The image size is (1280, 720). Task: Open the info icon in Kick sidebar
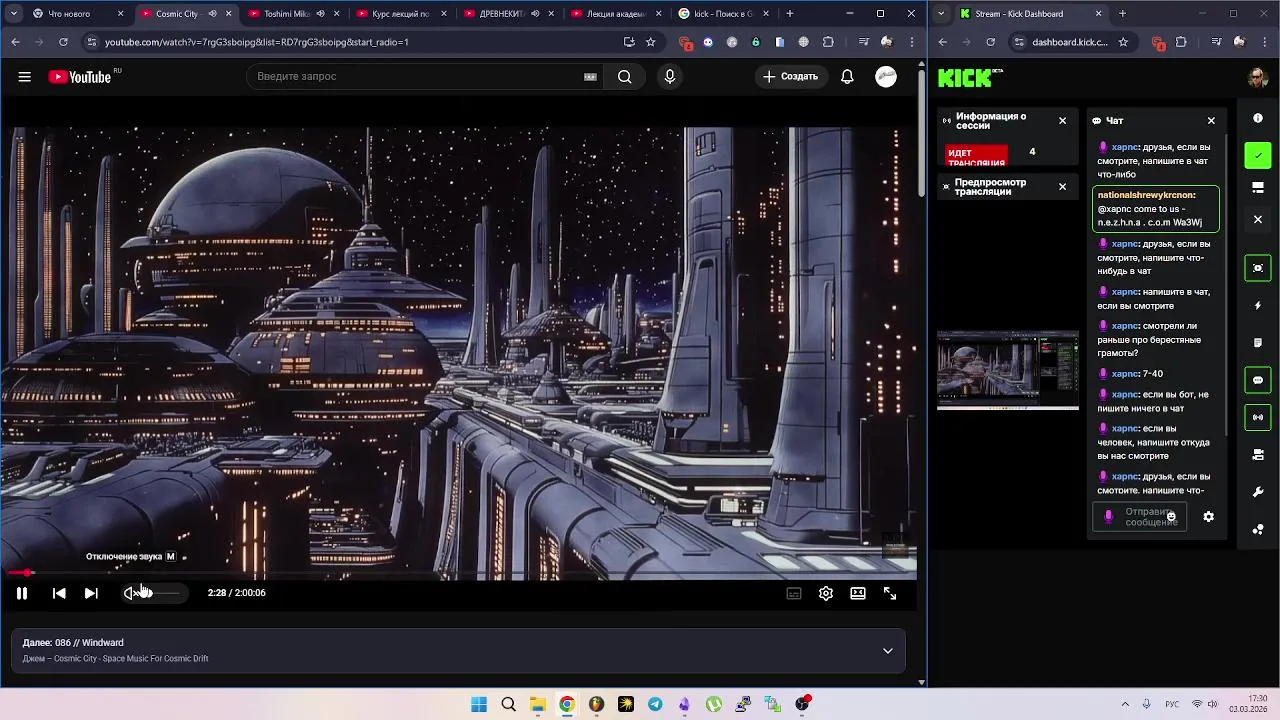click(1258, 118)
